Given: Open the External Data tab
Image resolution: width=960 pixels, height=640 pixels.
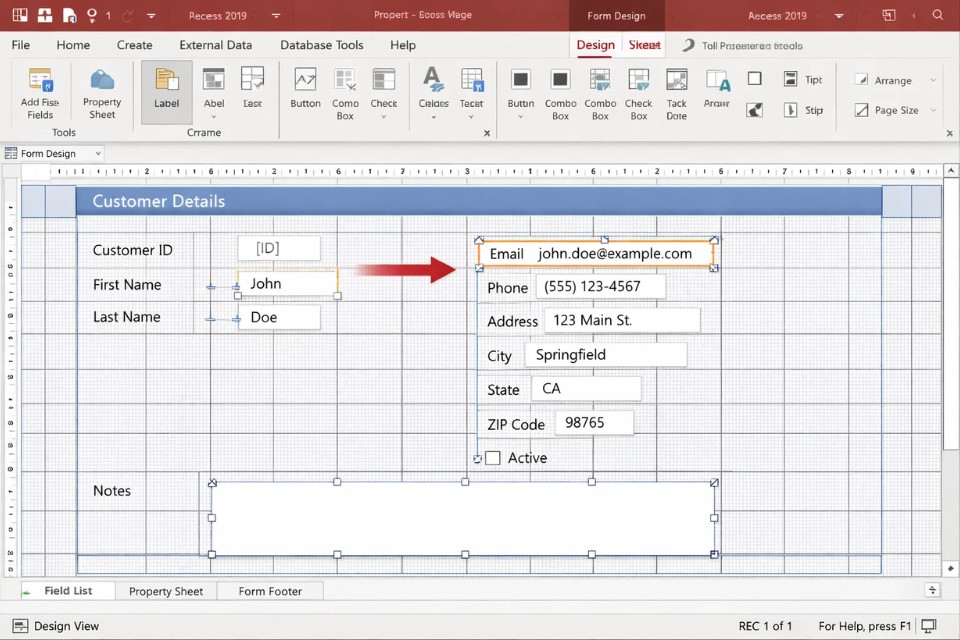Looking at the screenshot, I should coord(215,45).
